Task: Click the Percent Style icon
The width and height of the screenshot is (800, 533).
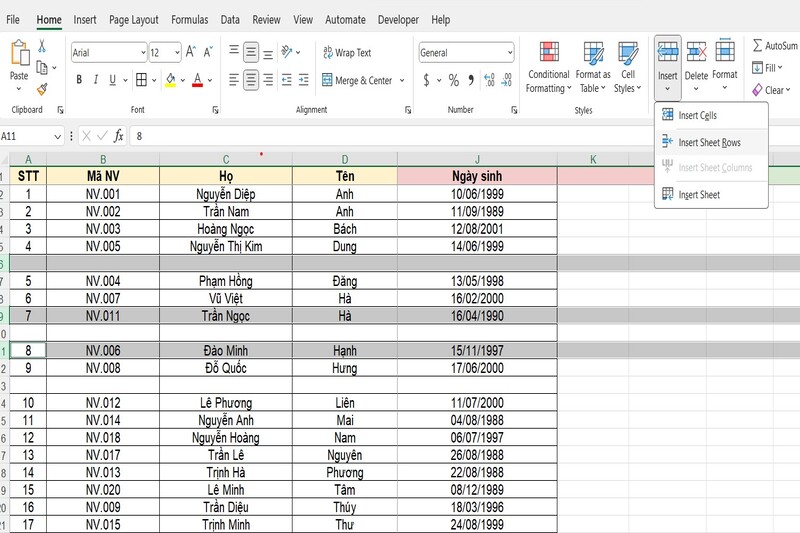Action: click(453, 80)
